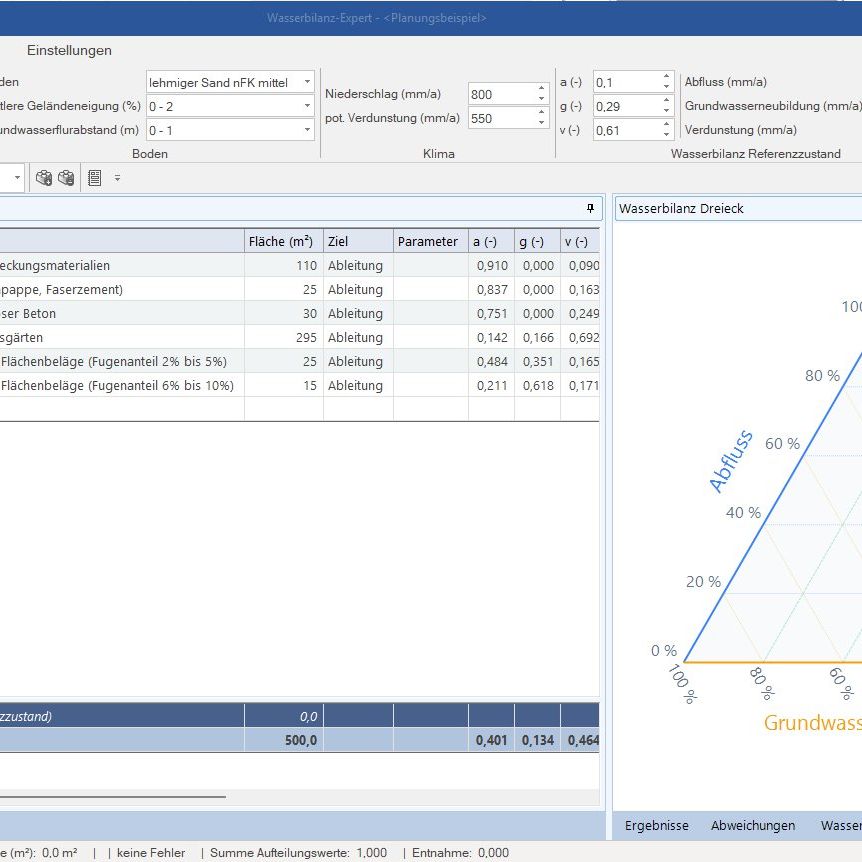This screenshot has height=862, width=862.
Task: Open the toolbar overflow options arrow
Action: [x=117, y=178]
